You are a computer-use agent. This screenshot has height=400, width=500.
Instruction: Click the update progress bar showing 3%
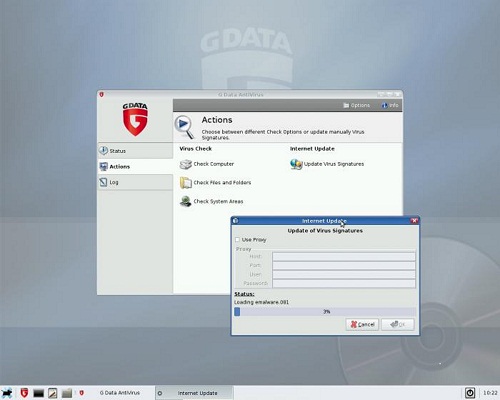(325, 312)
